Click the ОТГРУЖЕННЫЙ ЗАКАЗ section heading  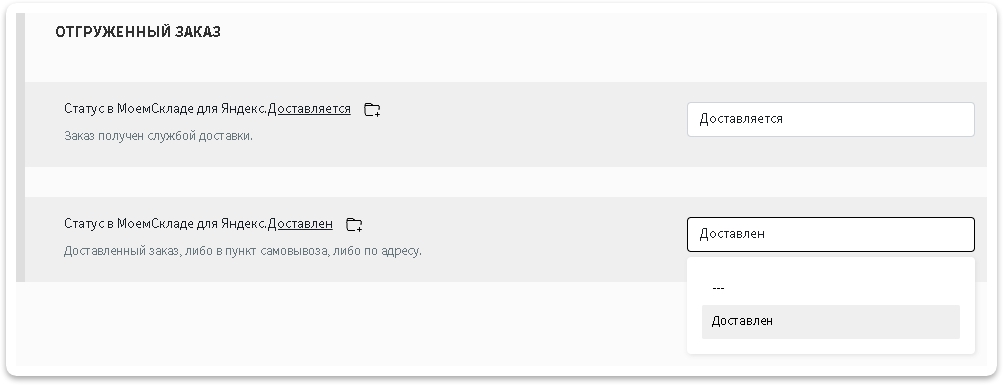[138, 32]
